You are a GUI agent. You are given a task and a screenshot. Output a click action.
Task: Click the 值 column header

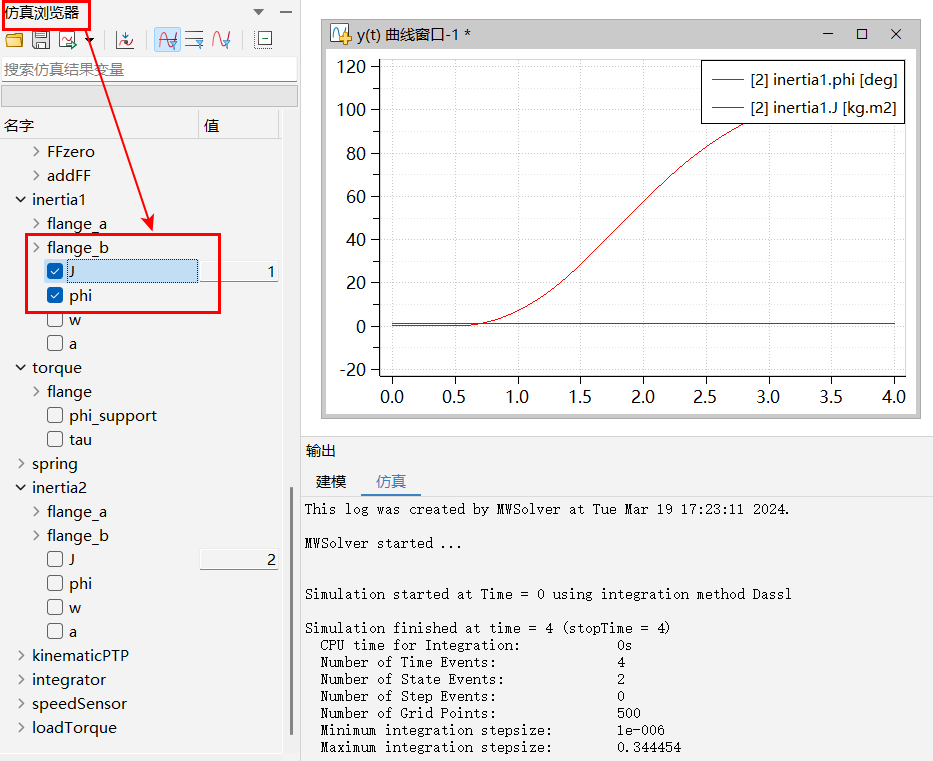click(x=212, y=125)
